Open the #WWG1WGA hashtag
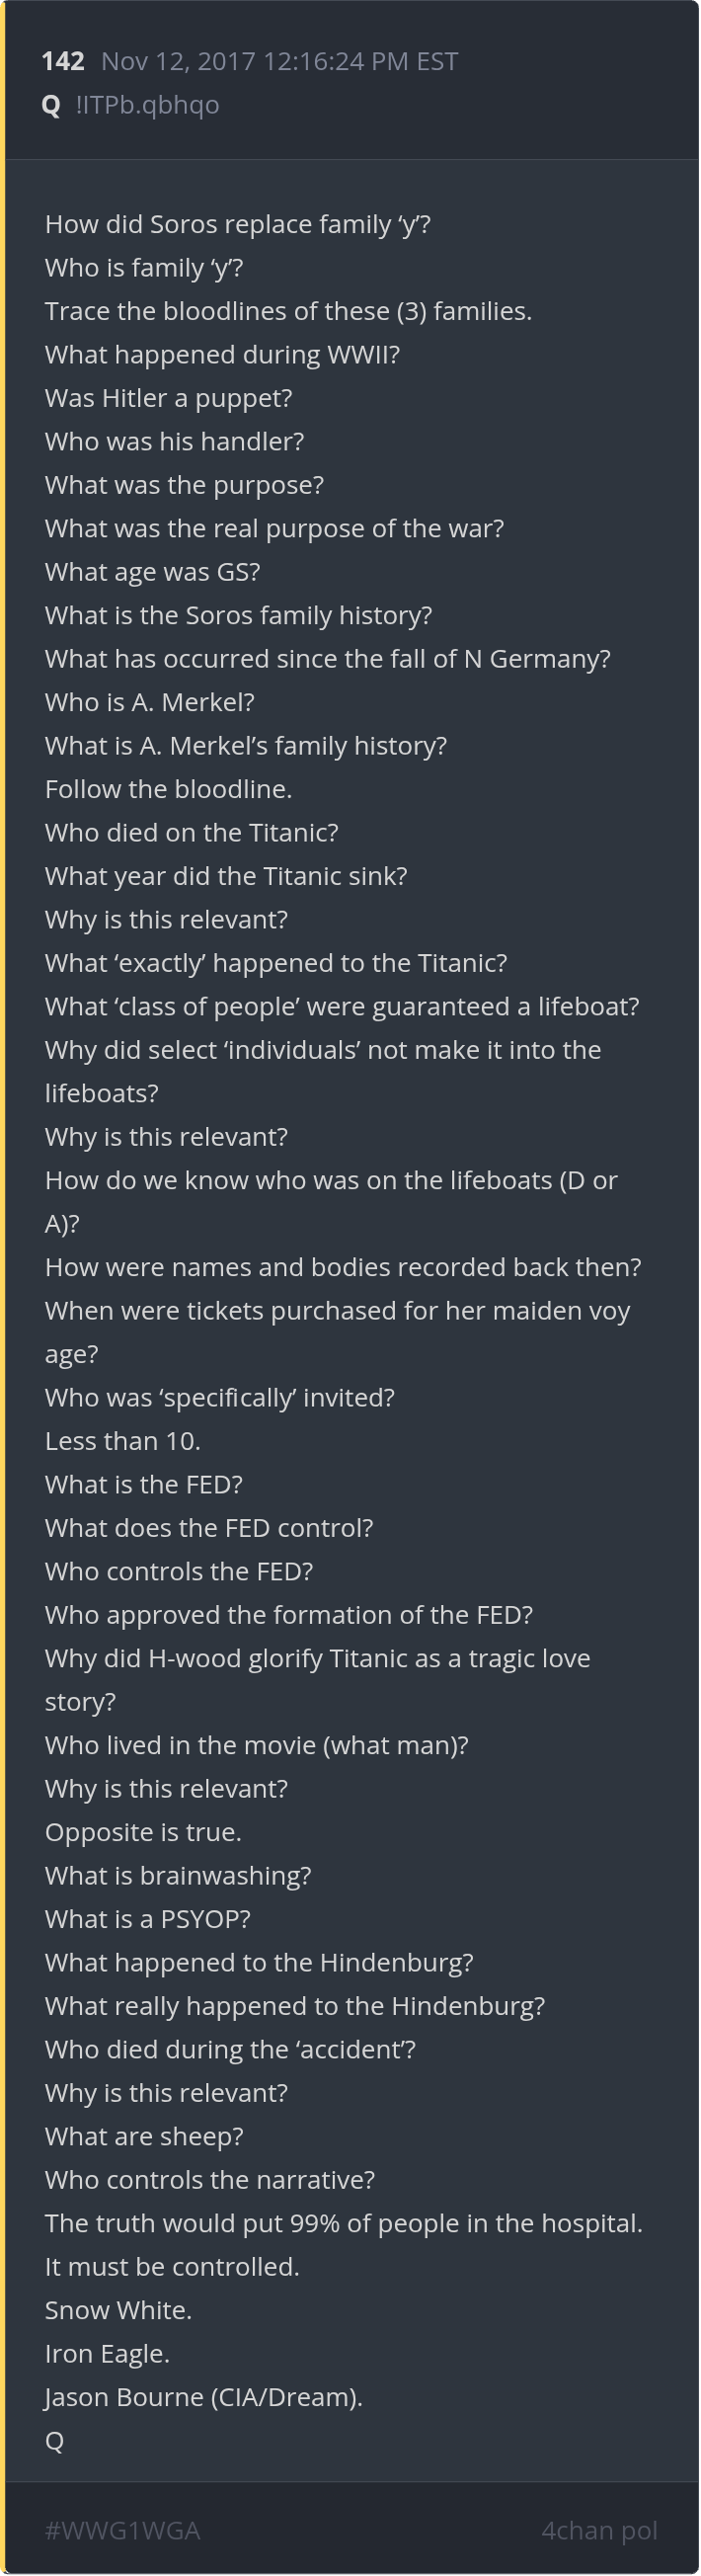 point(122,2529)
